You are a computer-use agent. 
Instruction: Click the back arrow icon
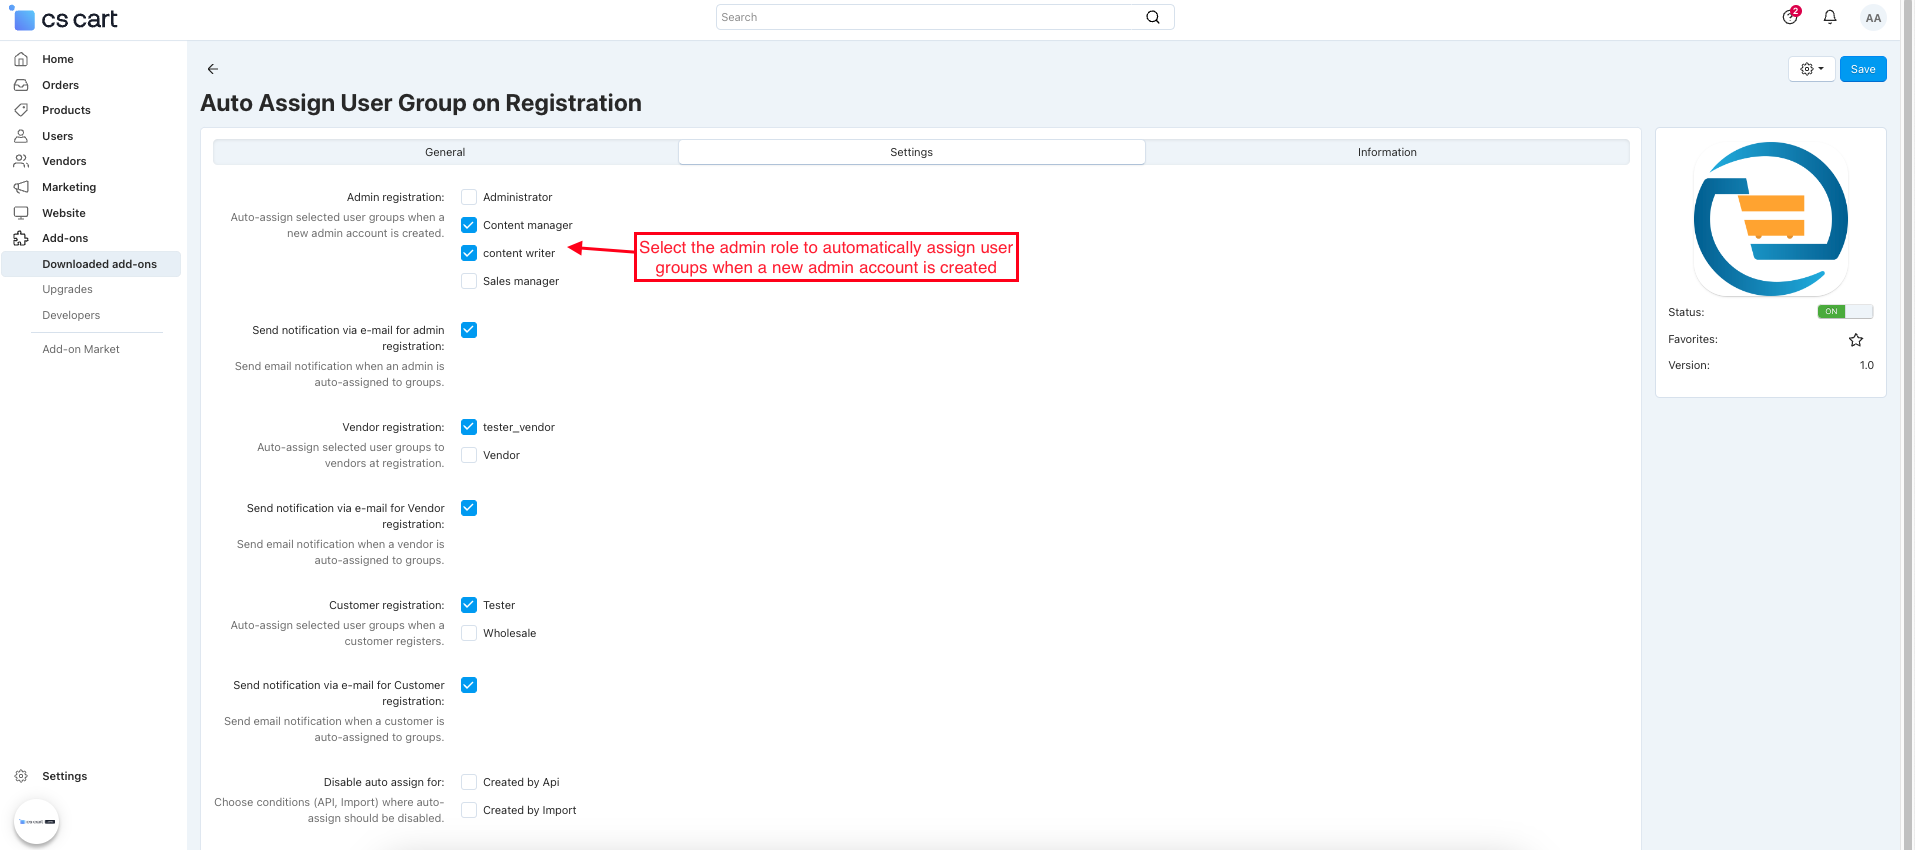(212, 69)
